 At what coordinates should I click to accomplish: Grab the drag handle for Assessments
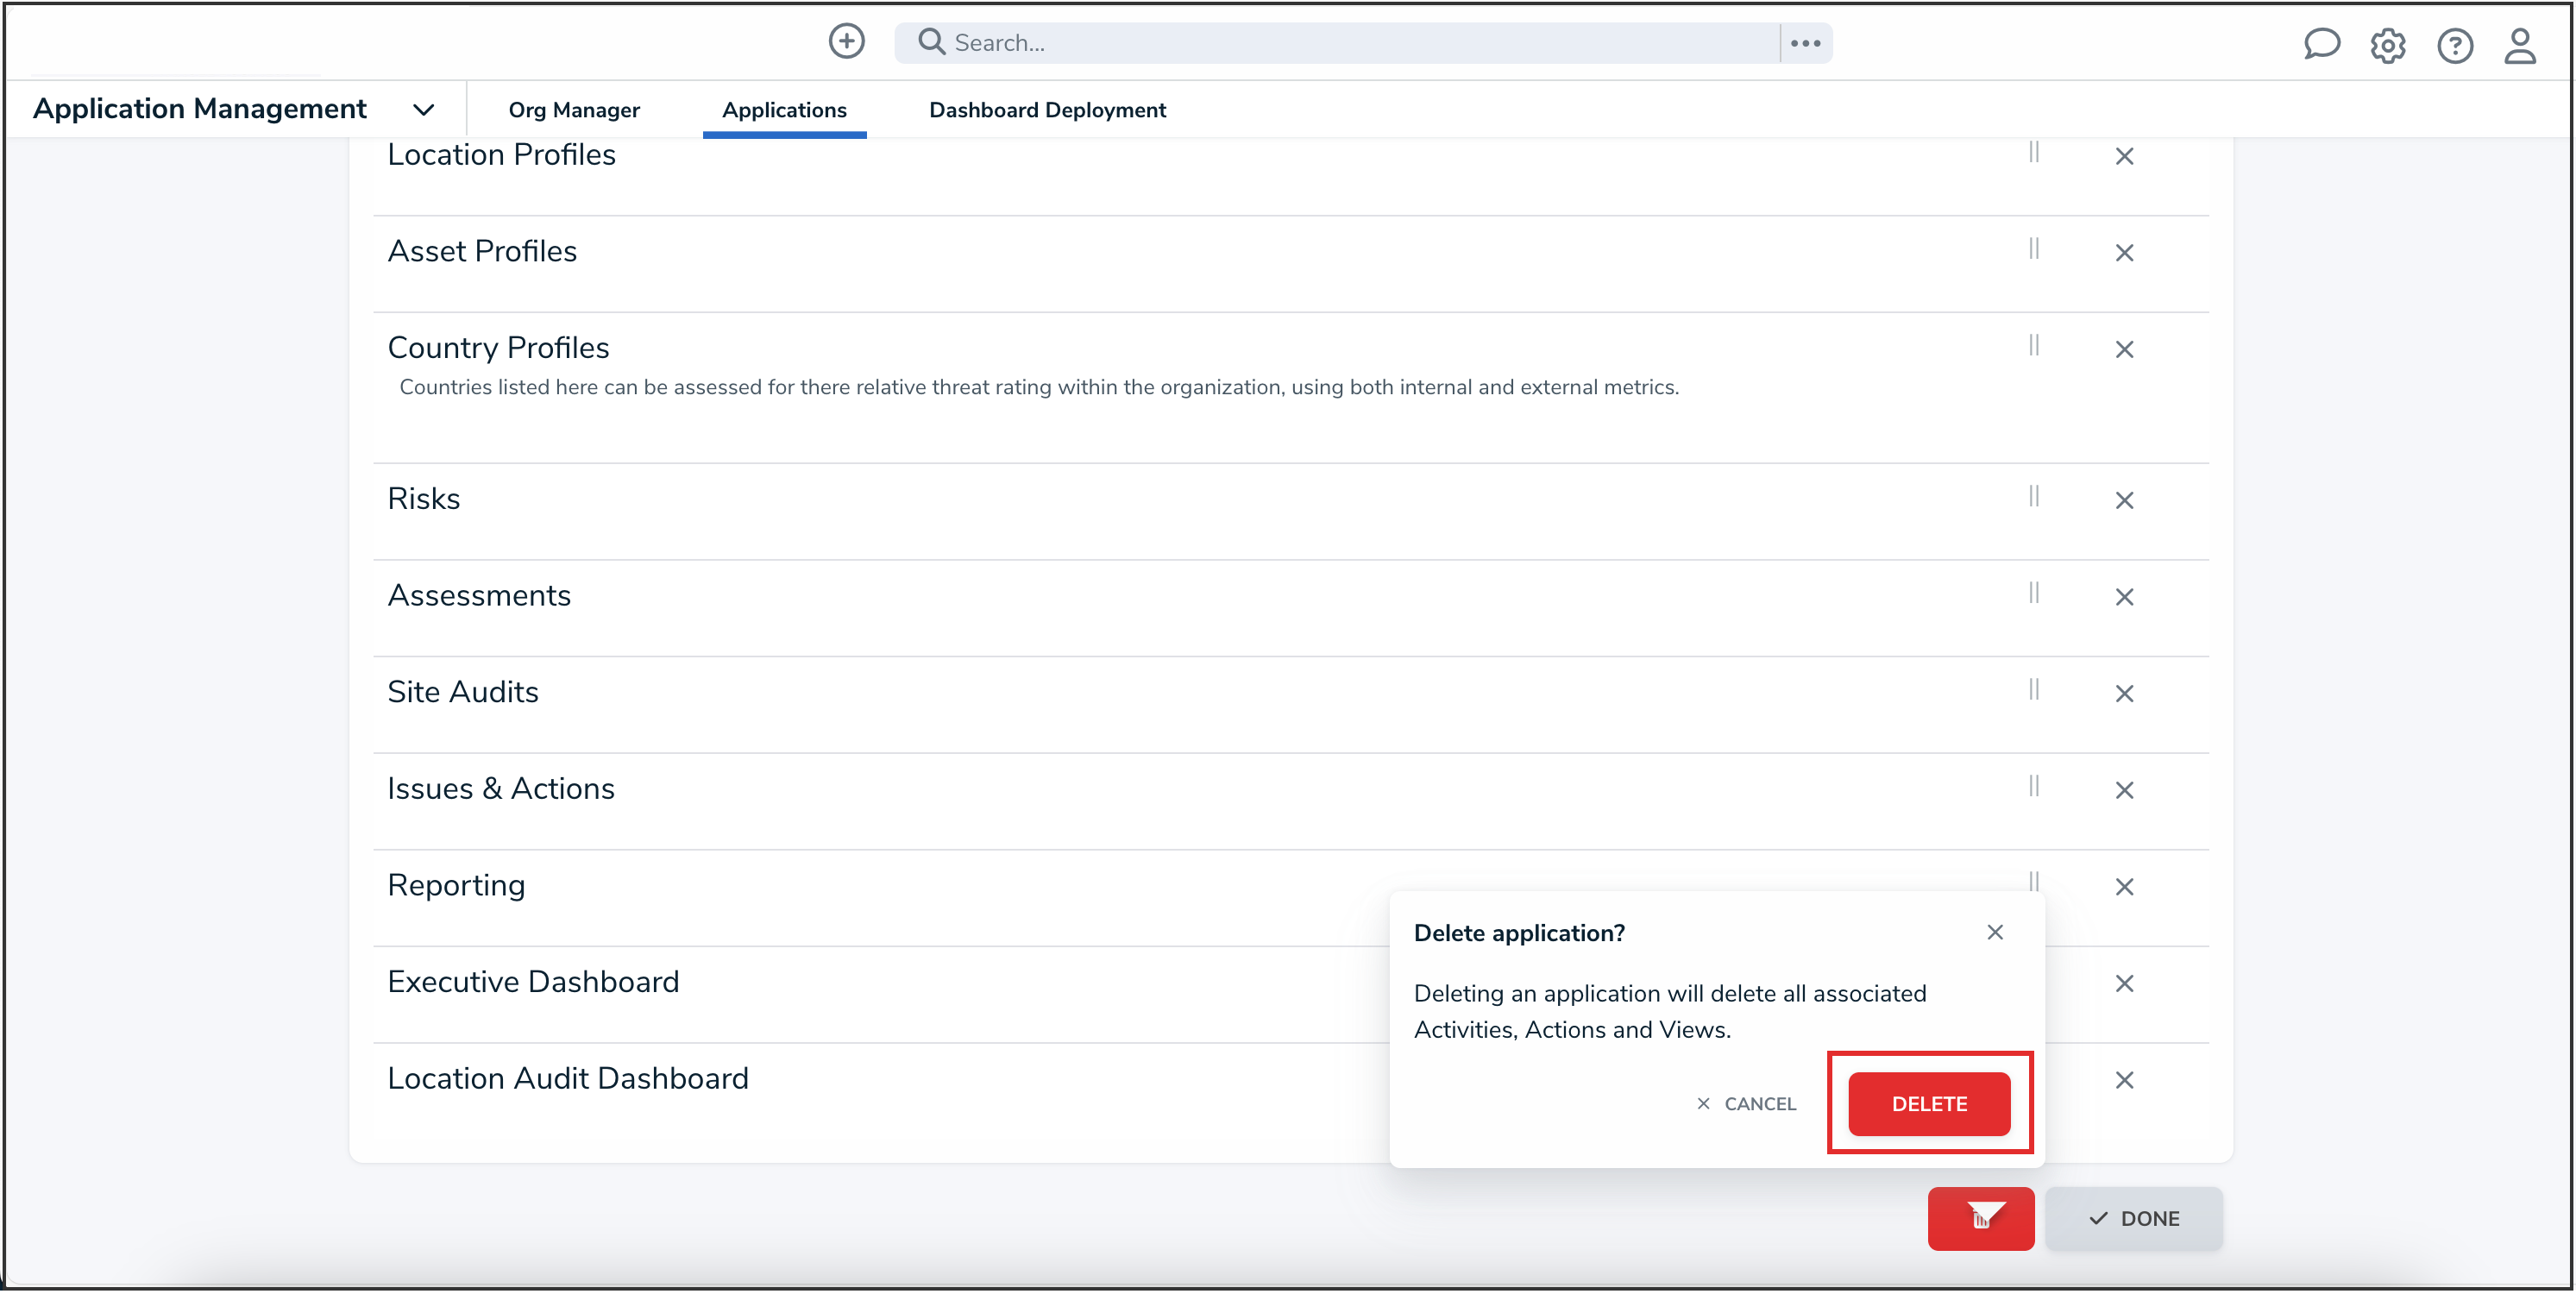(2033, 593)
